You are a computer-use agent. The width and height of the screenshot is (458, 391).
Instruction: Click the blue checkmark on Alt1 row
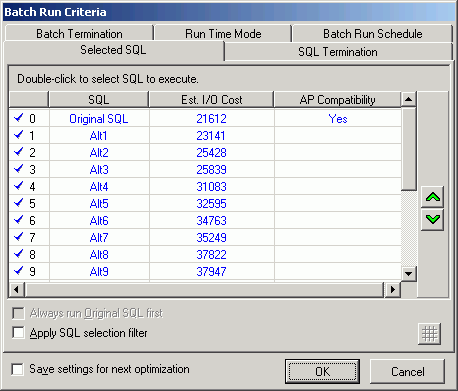pyautogui.click(x=19, y=135)
